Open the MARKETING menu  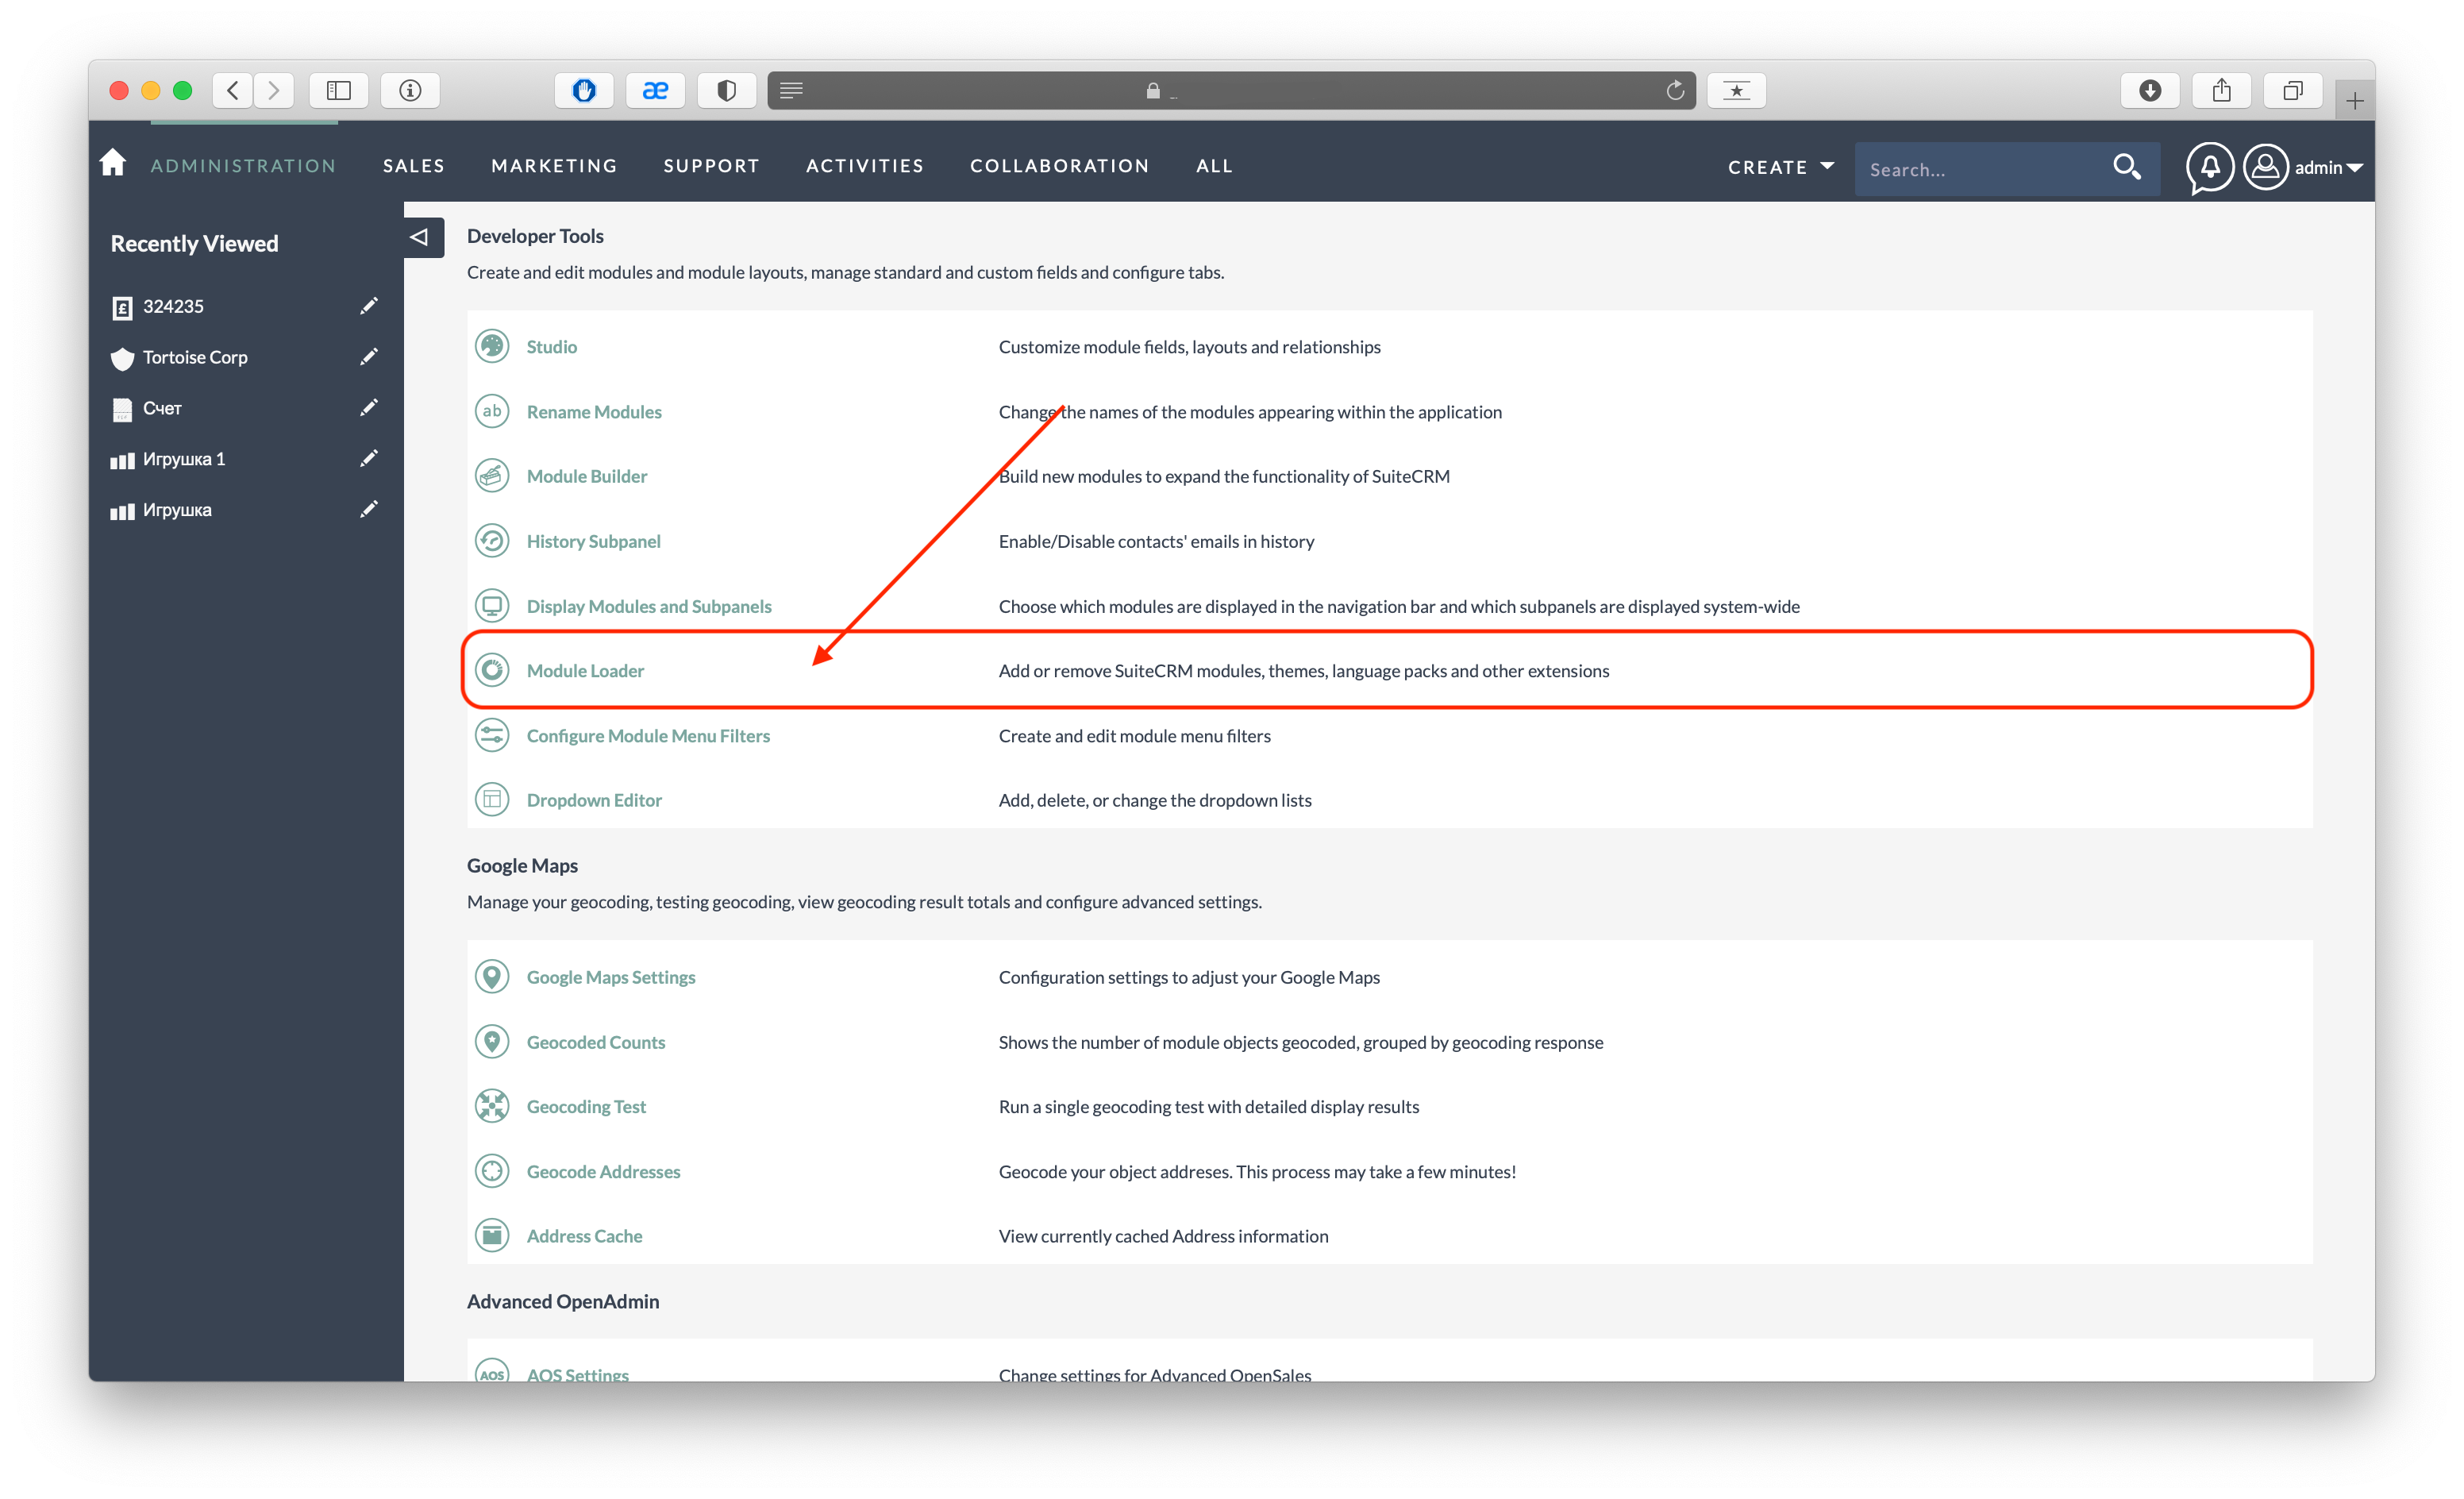coord(554,166)
